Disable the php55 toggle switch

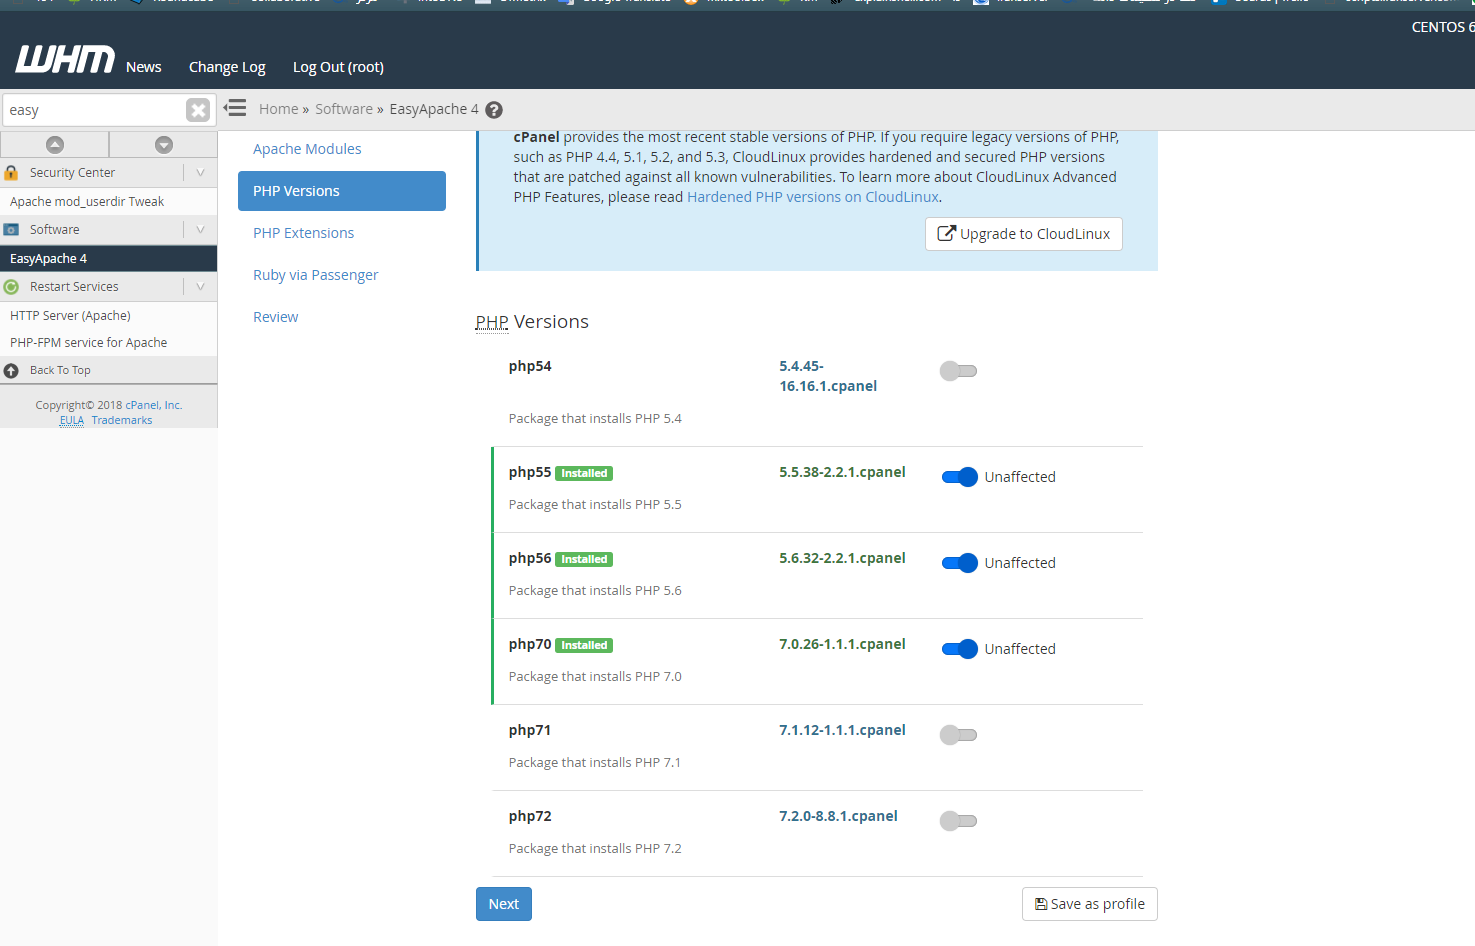click(x=960, y=477)
